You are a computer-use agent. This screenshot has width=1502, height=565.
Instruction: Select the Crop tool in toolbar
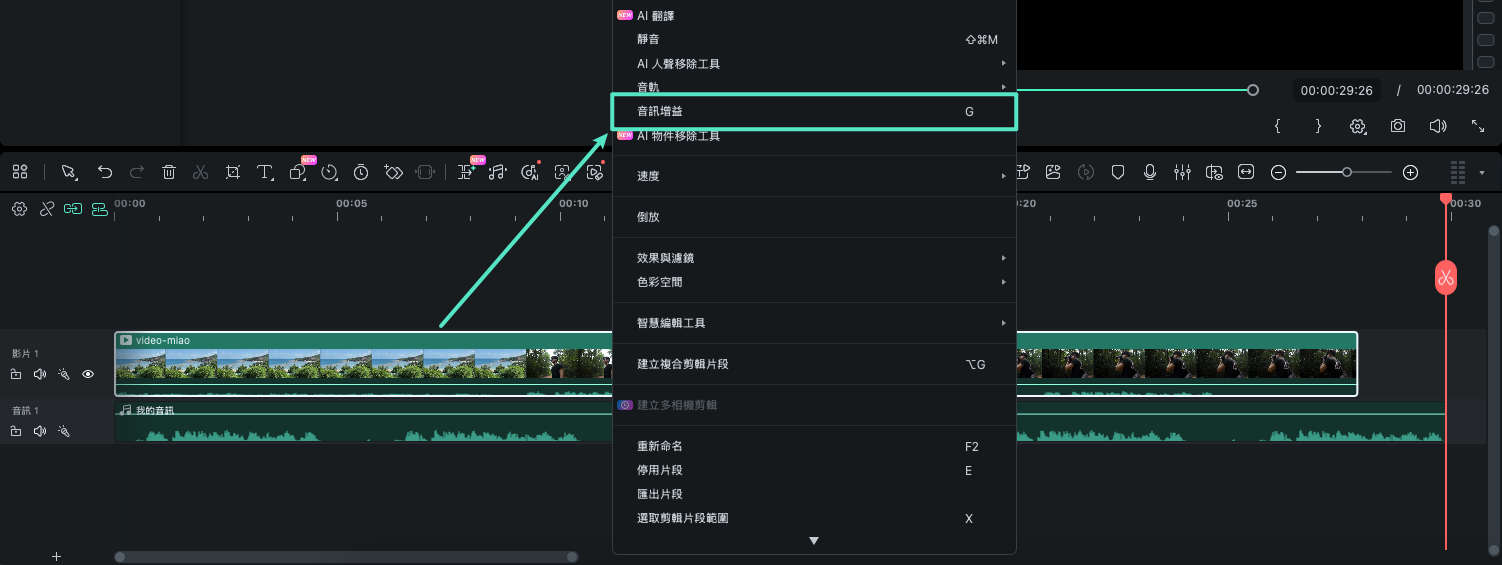233,172
